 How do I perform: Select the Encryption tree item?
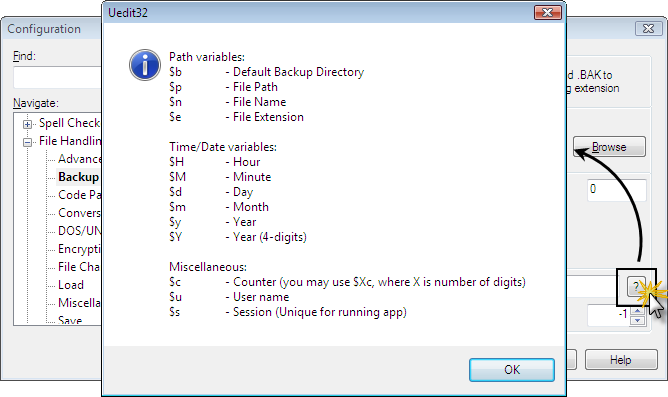click(x=79, y=248)
